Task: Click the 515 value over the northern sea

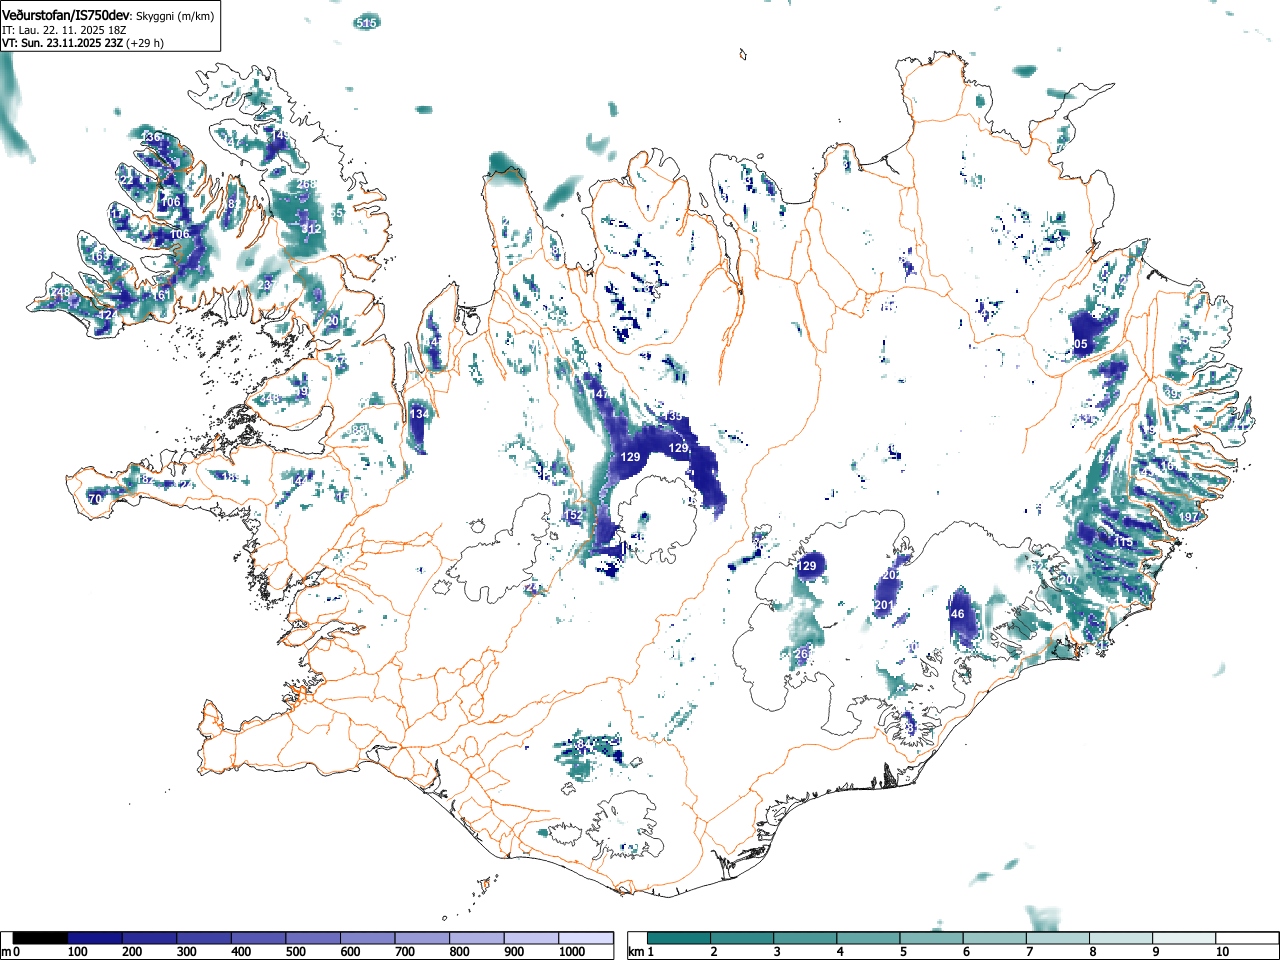Action: click(x=367, y=22)
